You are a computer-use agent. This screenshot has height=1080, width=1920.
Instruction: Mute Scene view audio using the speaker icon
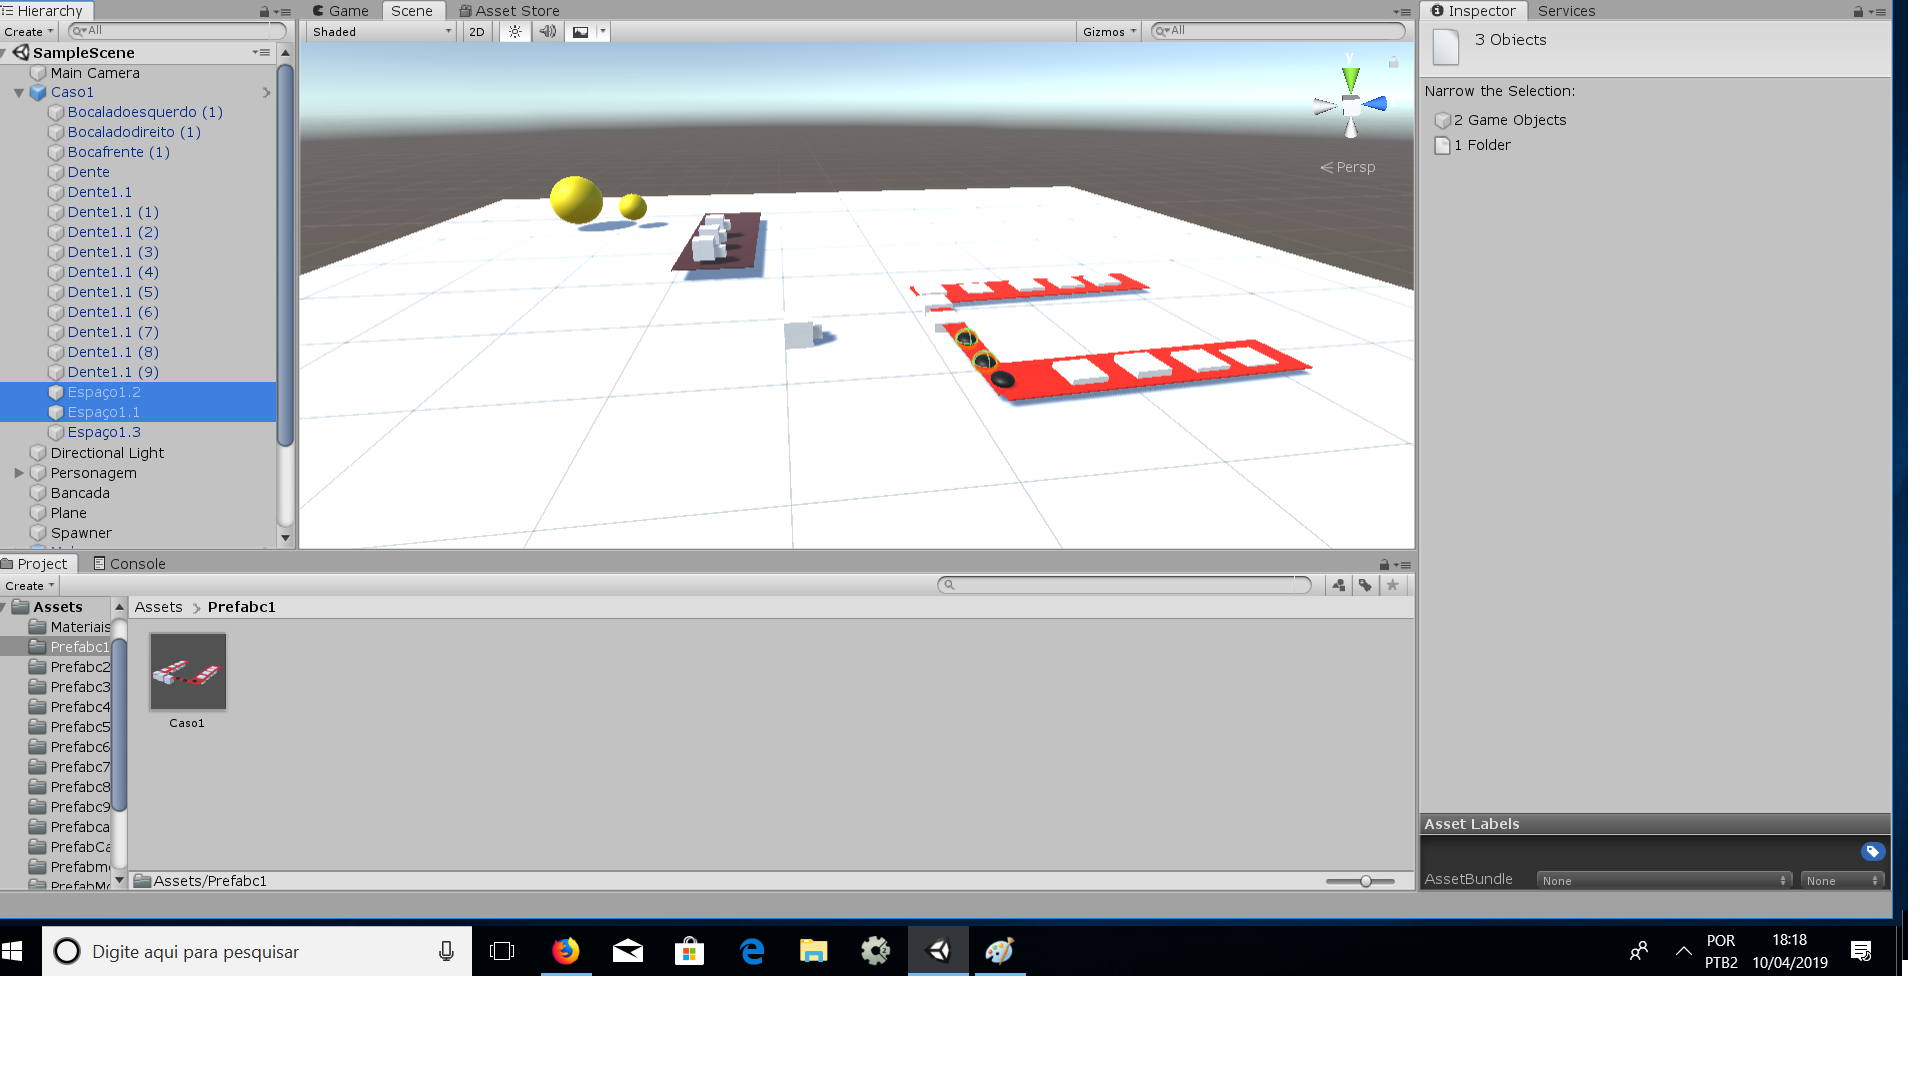(x=547, y=31)
